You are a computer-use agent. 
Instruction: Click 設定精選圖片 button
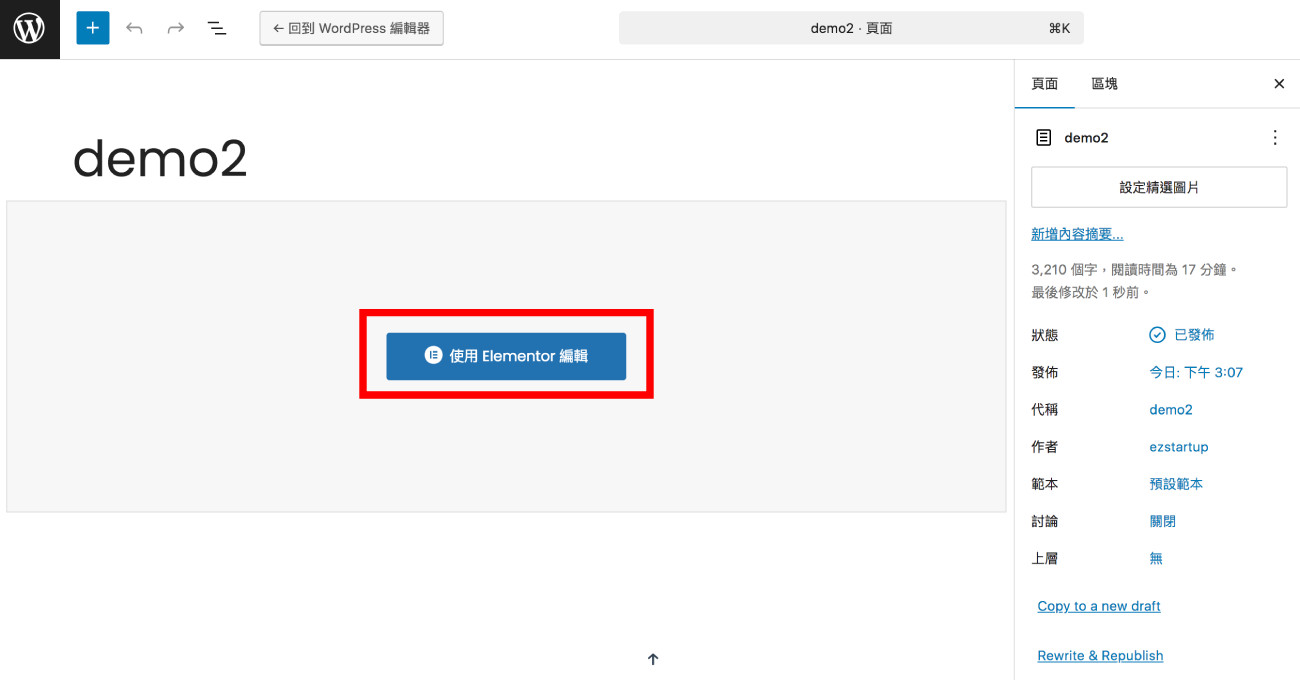pos(1158,187)
